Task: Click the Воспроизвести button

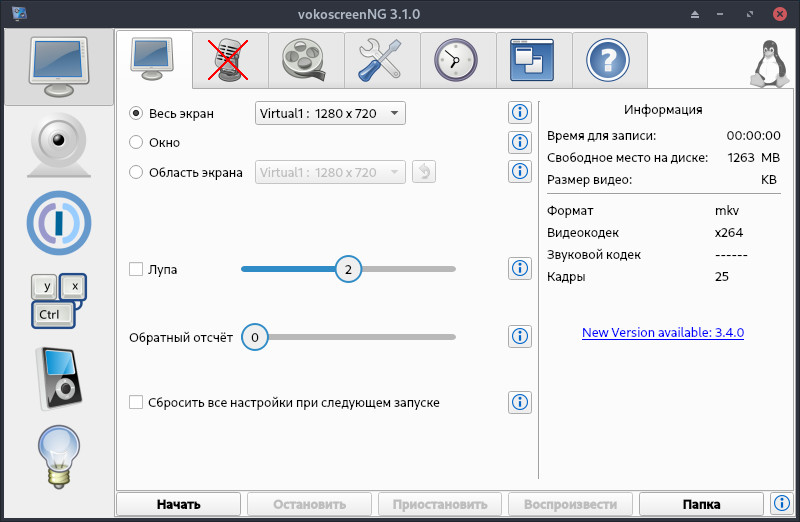Action: click(x=570, y=504)
